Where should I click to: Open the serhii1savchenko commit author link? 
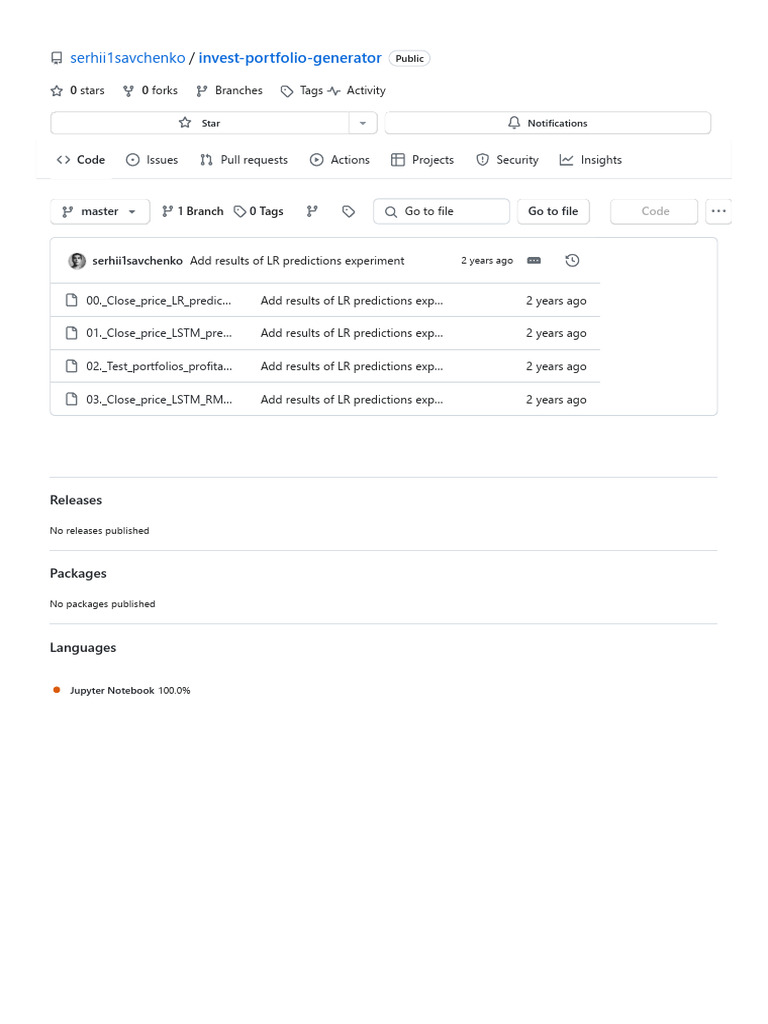tap(137, 261)
